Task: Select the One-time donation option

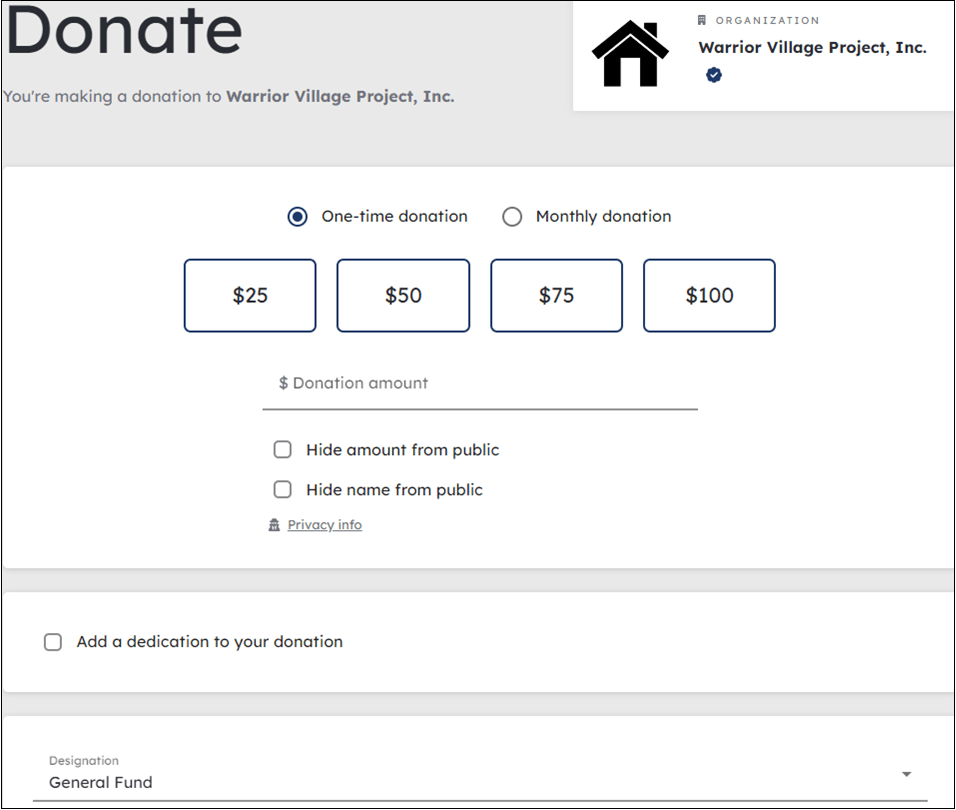Action: pyautogui.click(x=297, y=216)
